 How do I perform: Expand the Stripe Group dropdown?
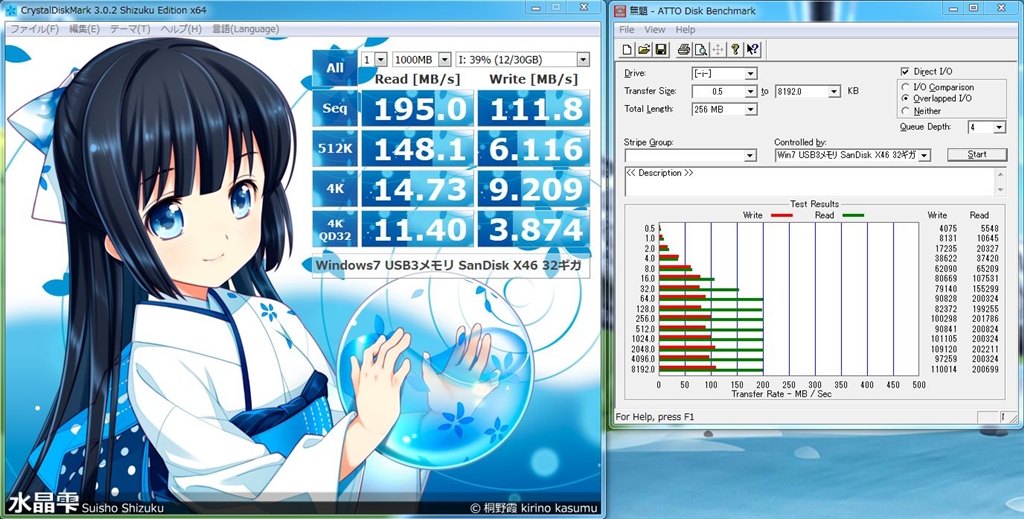tap(750, 155)
